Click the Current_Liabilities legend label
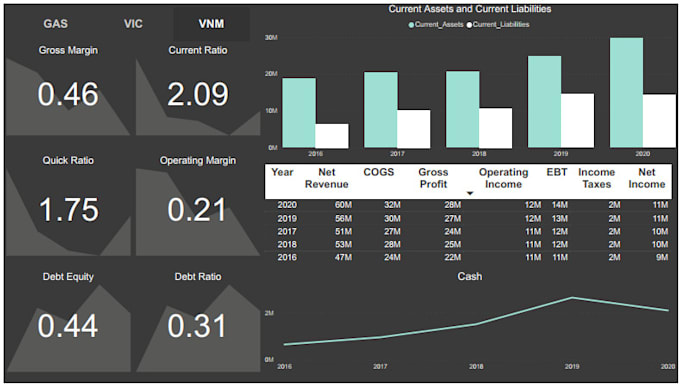This screenshot has height=385, width=680. (501, 24)
